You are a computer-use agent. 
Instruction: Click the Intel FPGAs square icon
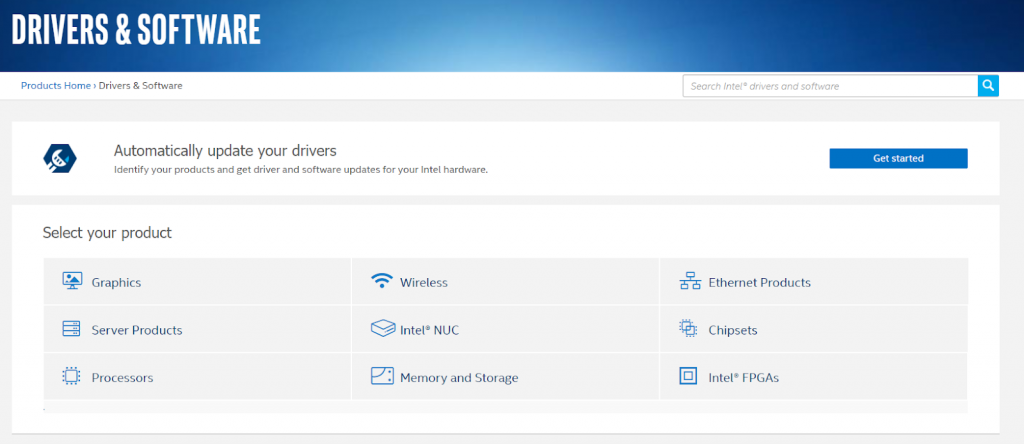tap(688, 376)
